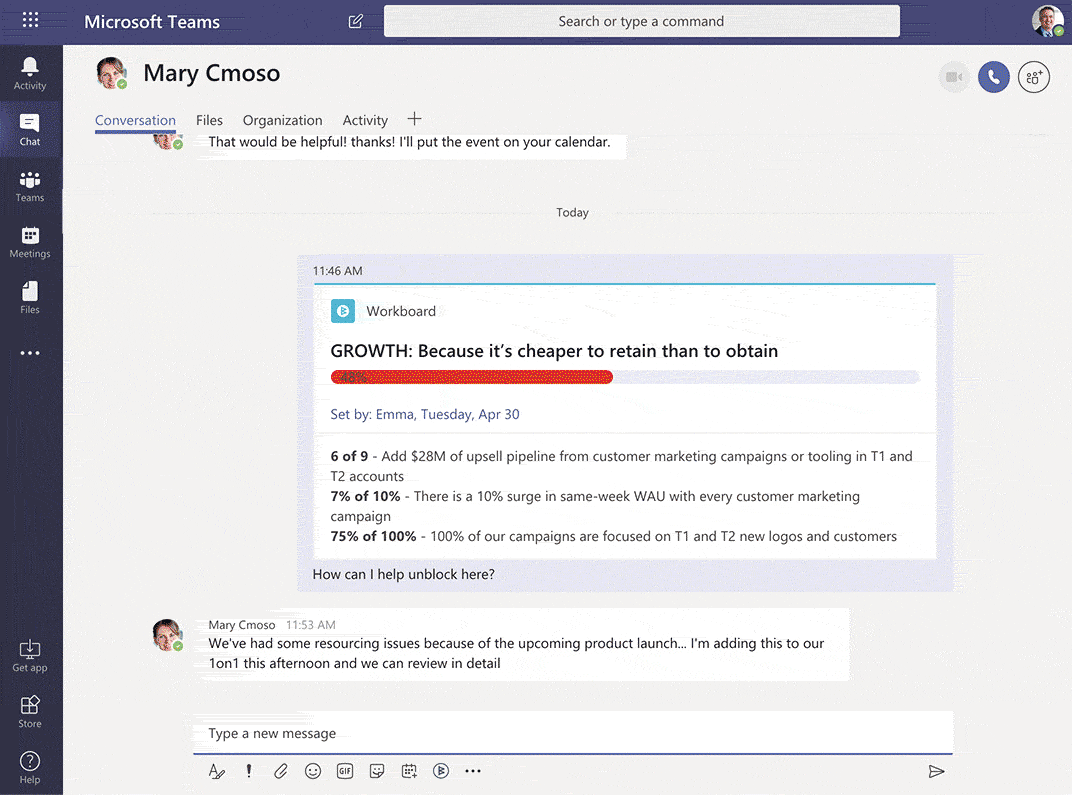Open the sticker picker
The width and height of the screenshot is (1072, 795).
[377, 771]
